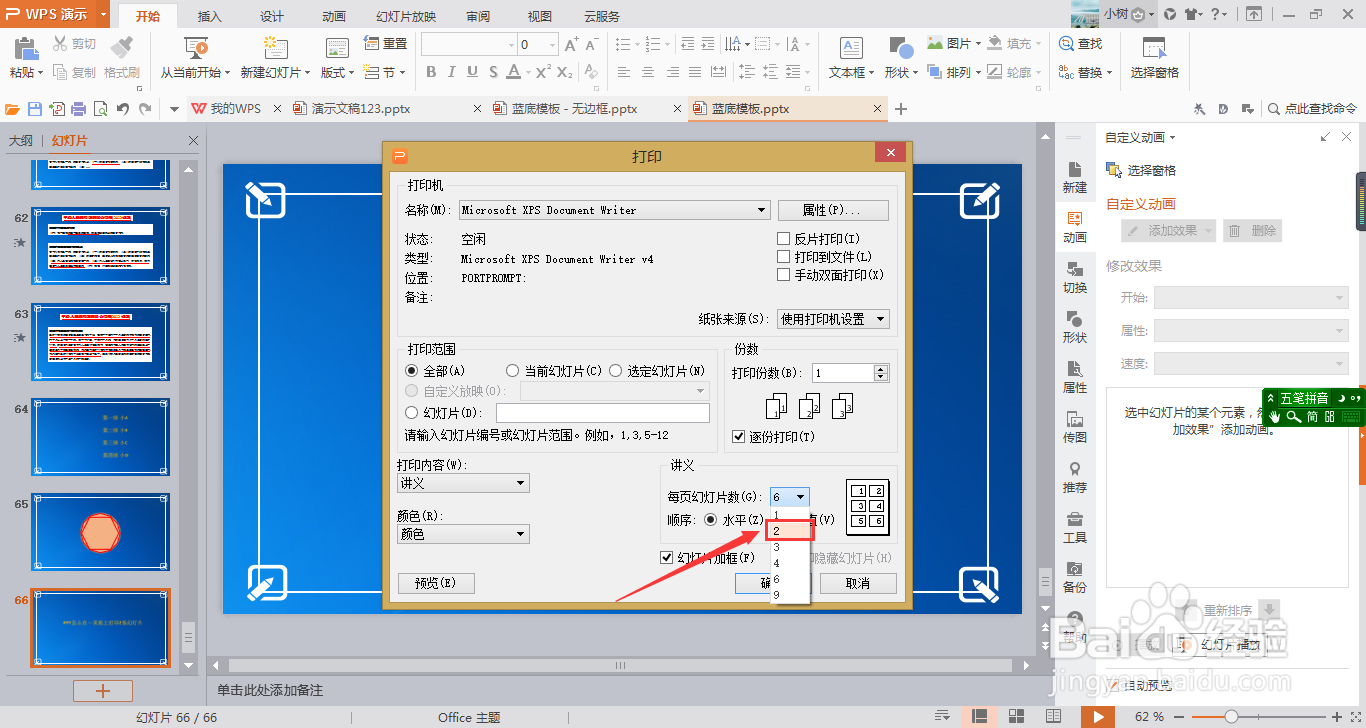1366x728 pixels.
Task: Select horizontal (水平) order radio button
Action: pyautogui.click(x=711, y=519)
